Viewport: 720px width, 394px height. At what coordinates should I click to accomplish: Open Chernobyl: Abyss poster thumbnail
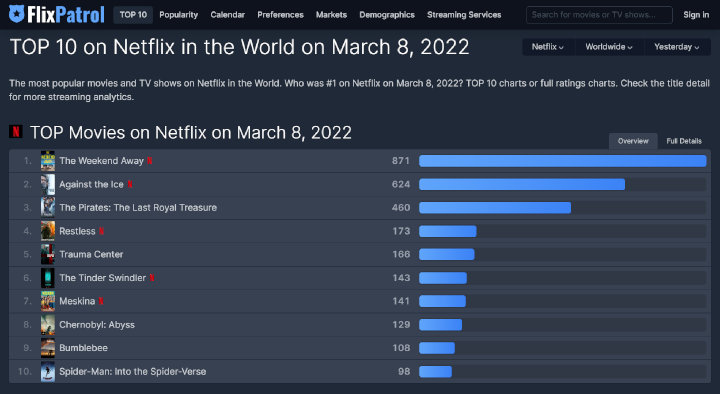pyautogui.click(x=48, y=325)
